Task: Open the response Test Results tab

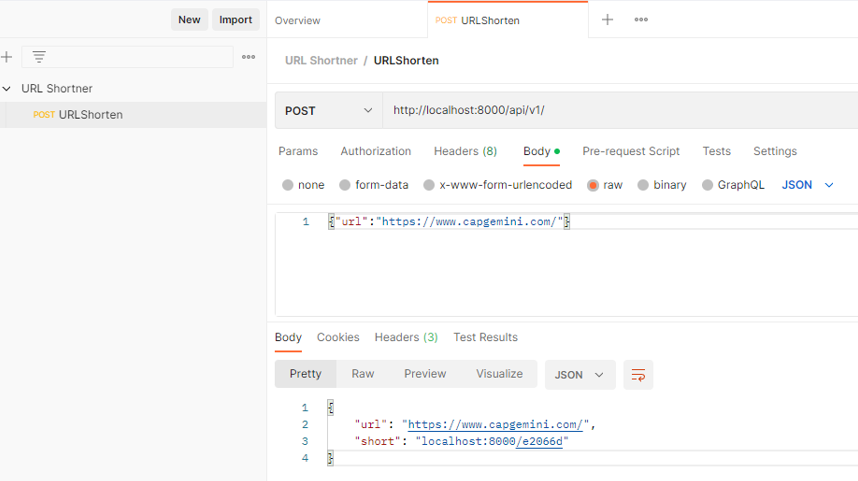Action: click(485, 337)
